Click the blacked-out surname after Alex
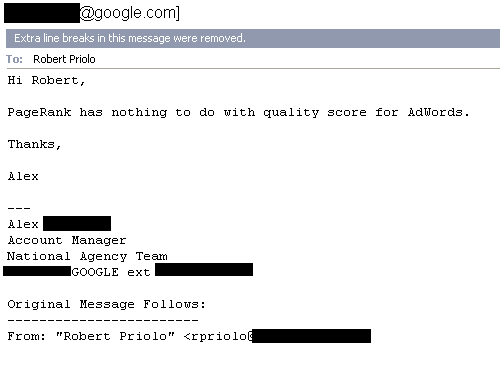The height and width of the screenshot is (367, 500). click(x=77, y=223)
